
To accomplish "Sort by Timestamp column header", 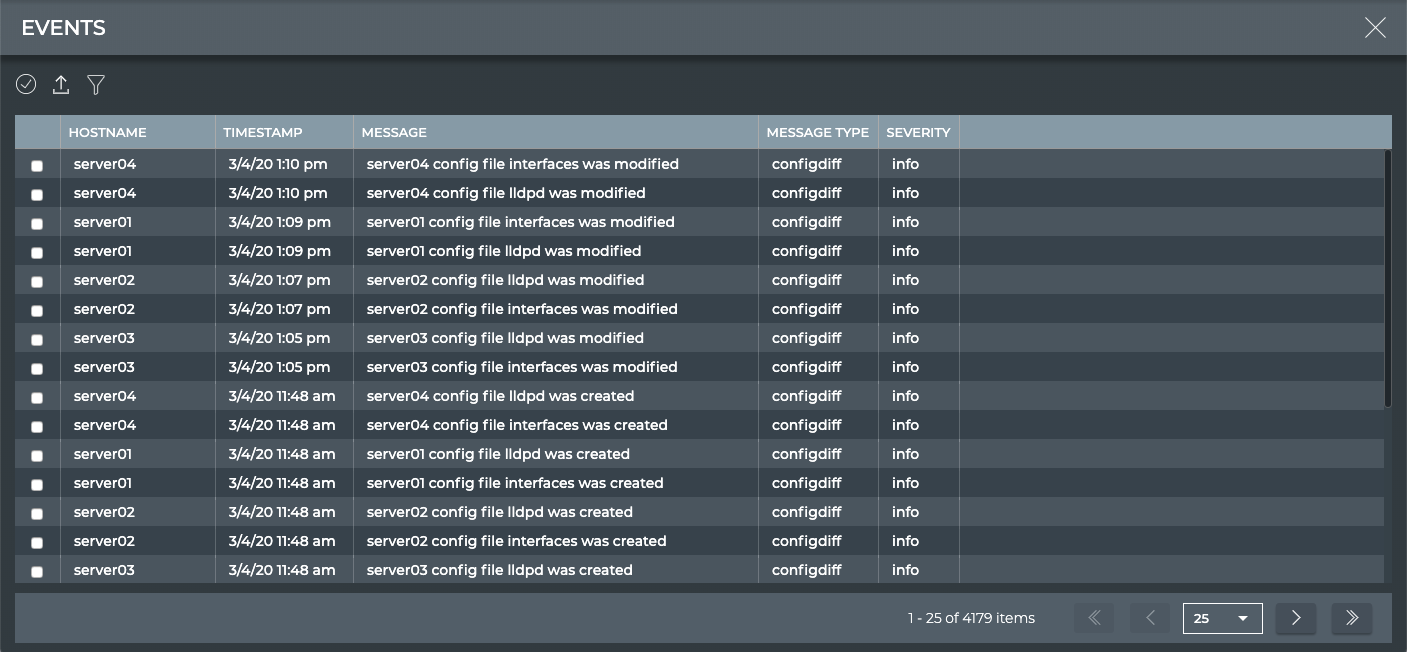I will 263,132.
